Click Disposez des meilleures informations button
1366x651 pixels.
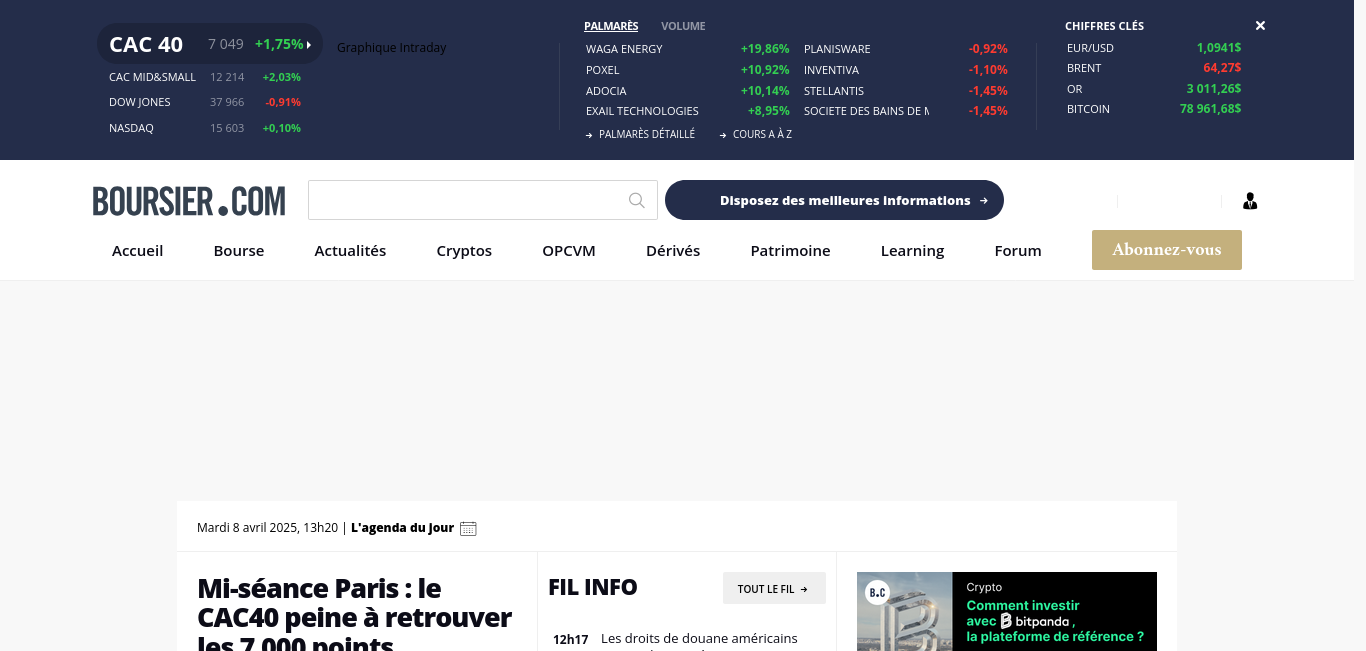pos(834,200)
